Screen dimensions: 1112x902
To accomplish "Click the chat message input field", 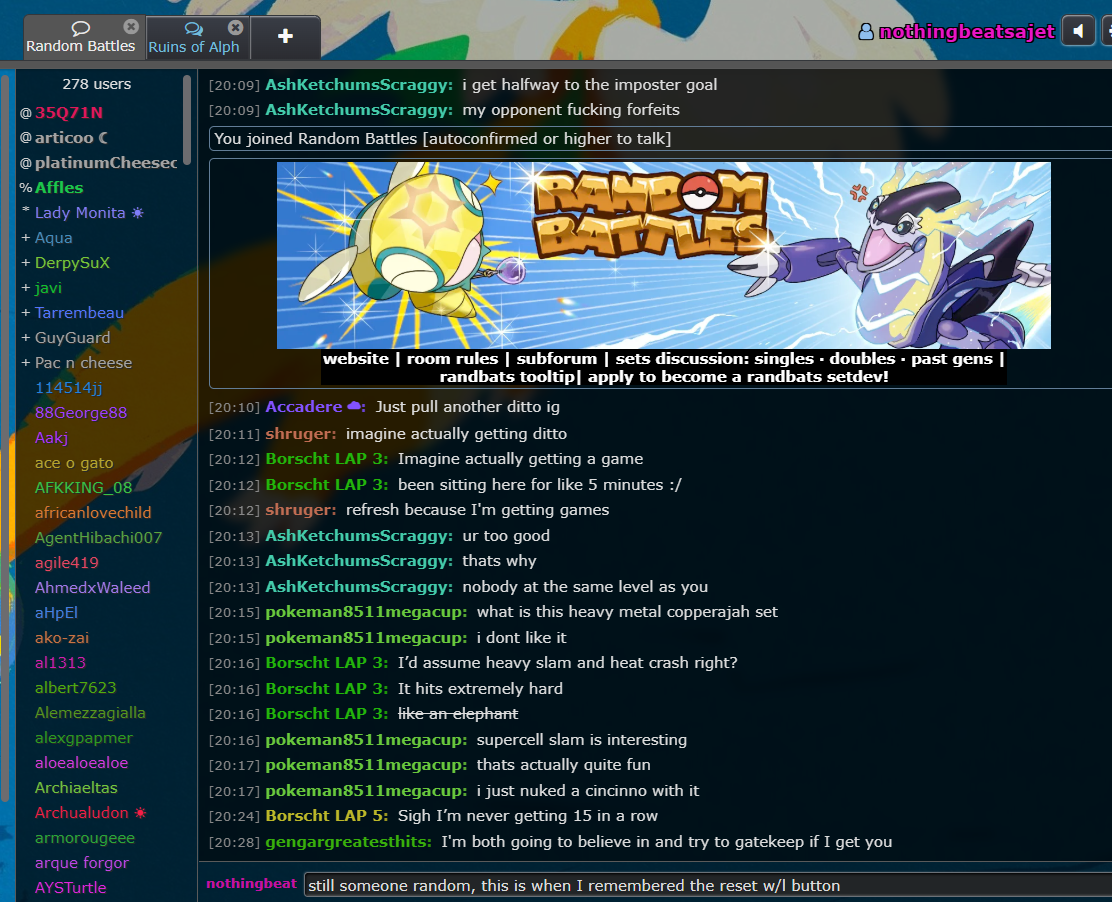I will coord(708,885).
